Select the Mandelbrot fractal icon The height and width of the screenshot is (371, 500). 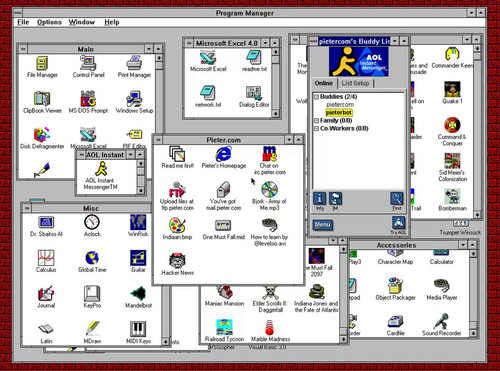click(138, 297)
